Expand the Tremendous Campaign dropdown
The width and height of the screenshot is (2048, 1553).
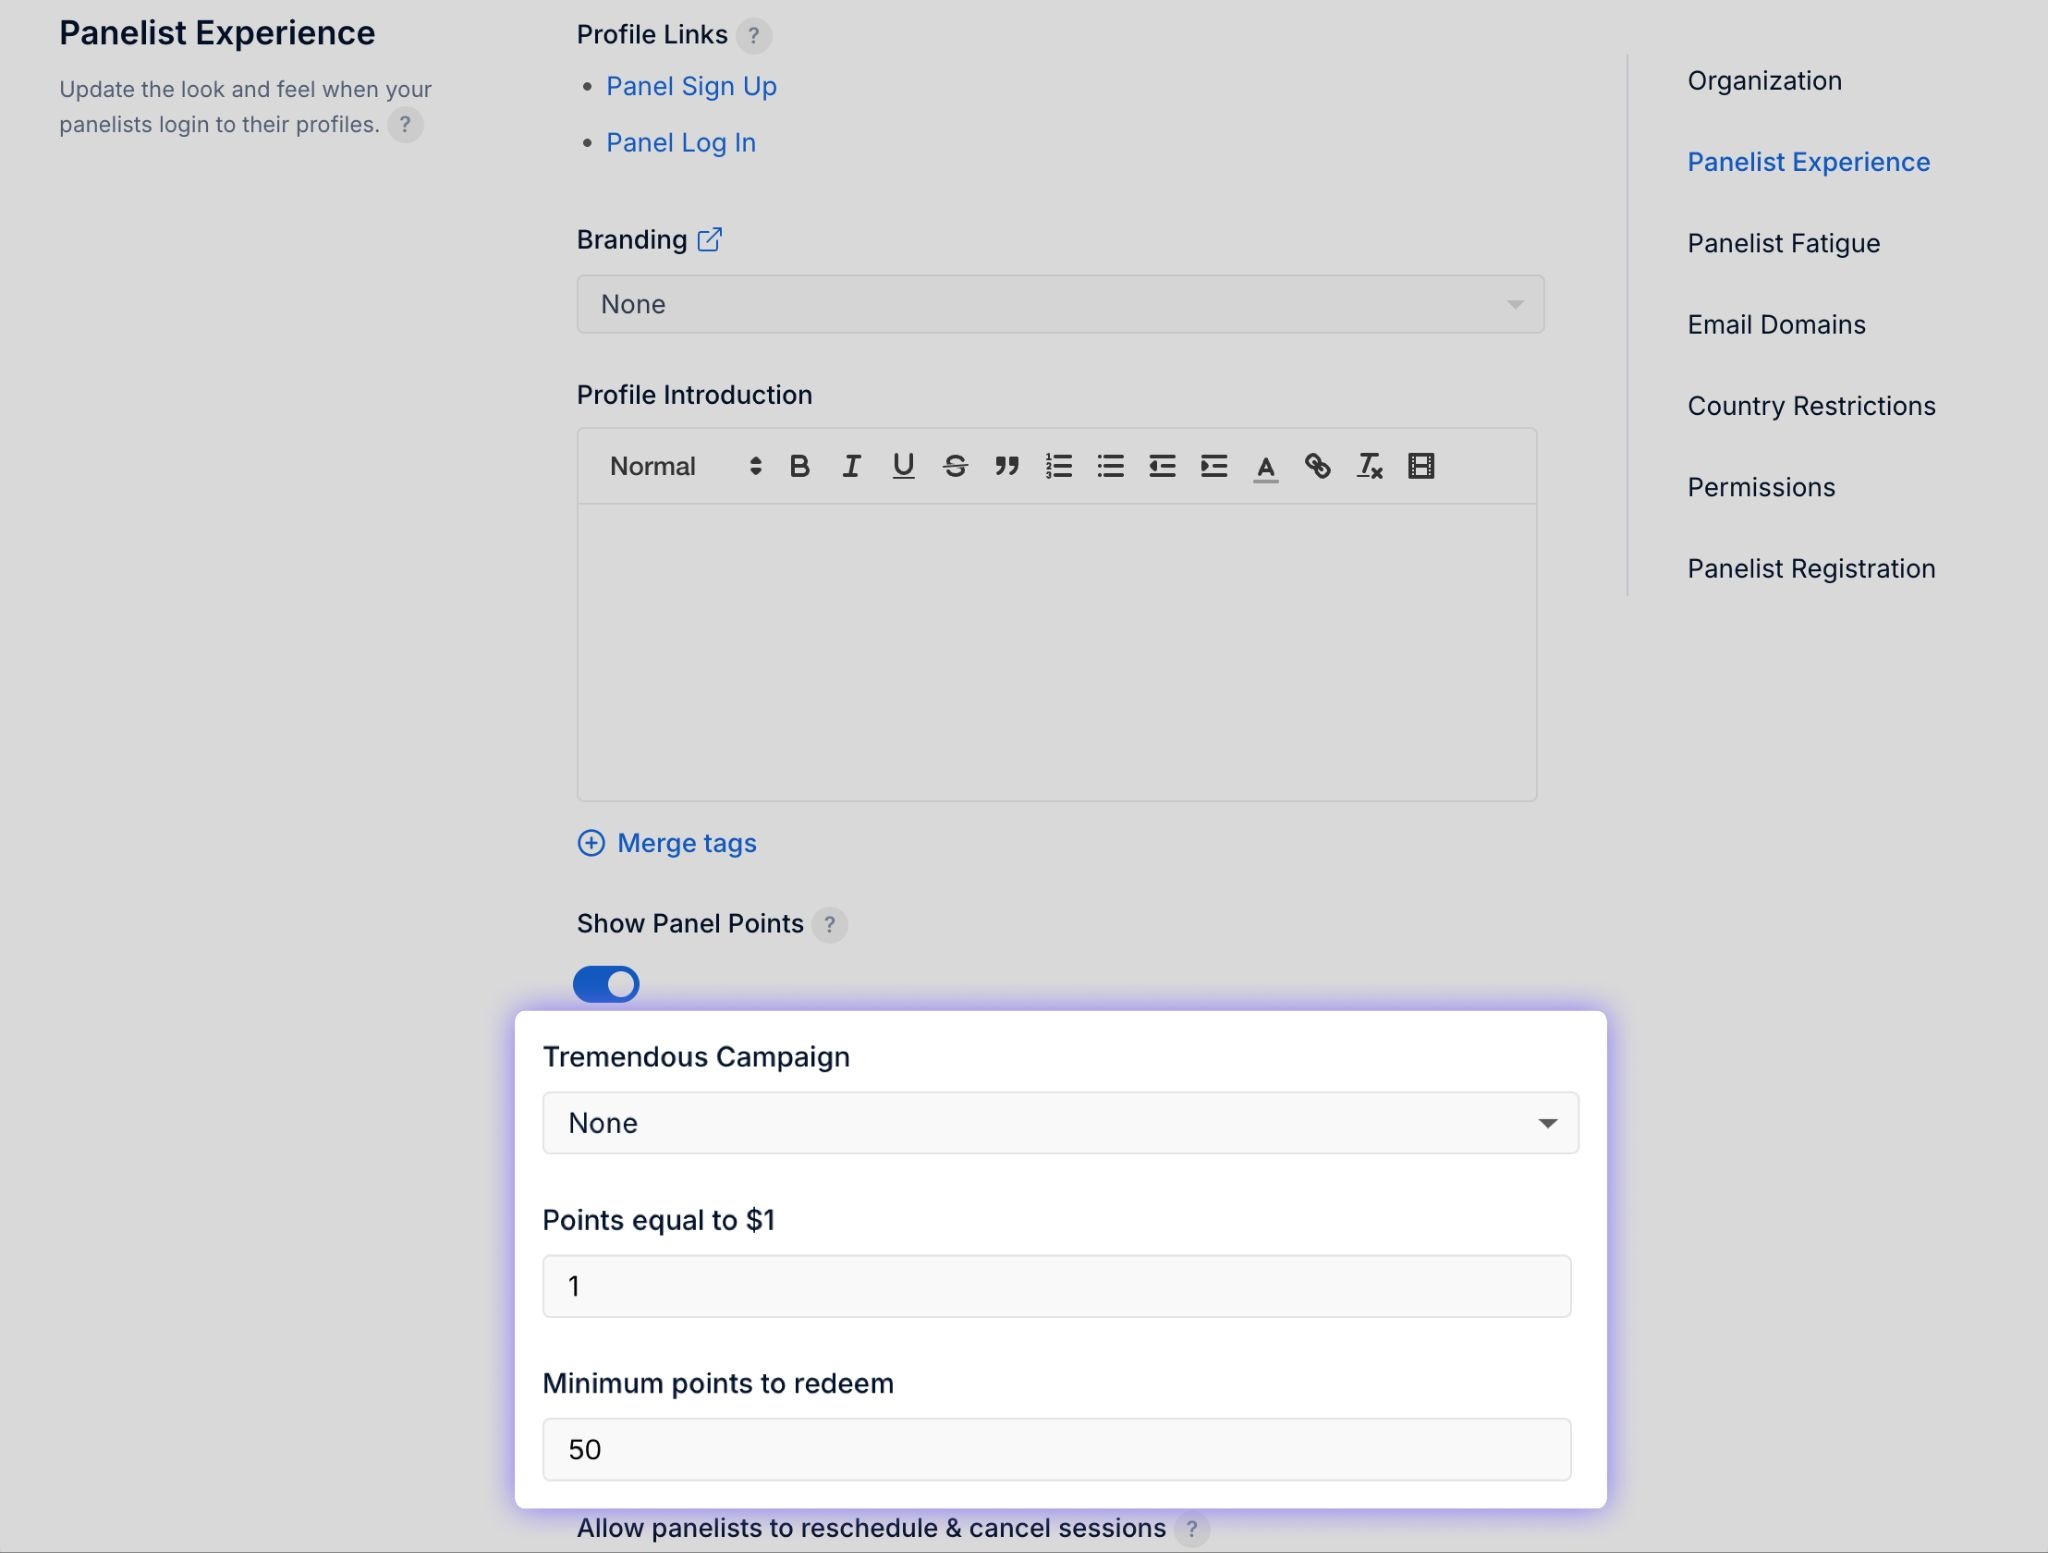tap(1060, 1123)
